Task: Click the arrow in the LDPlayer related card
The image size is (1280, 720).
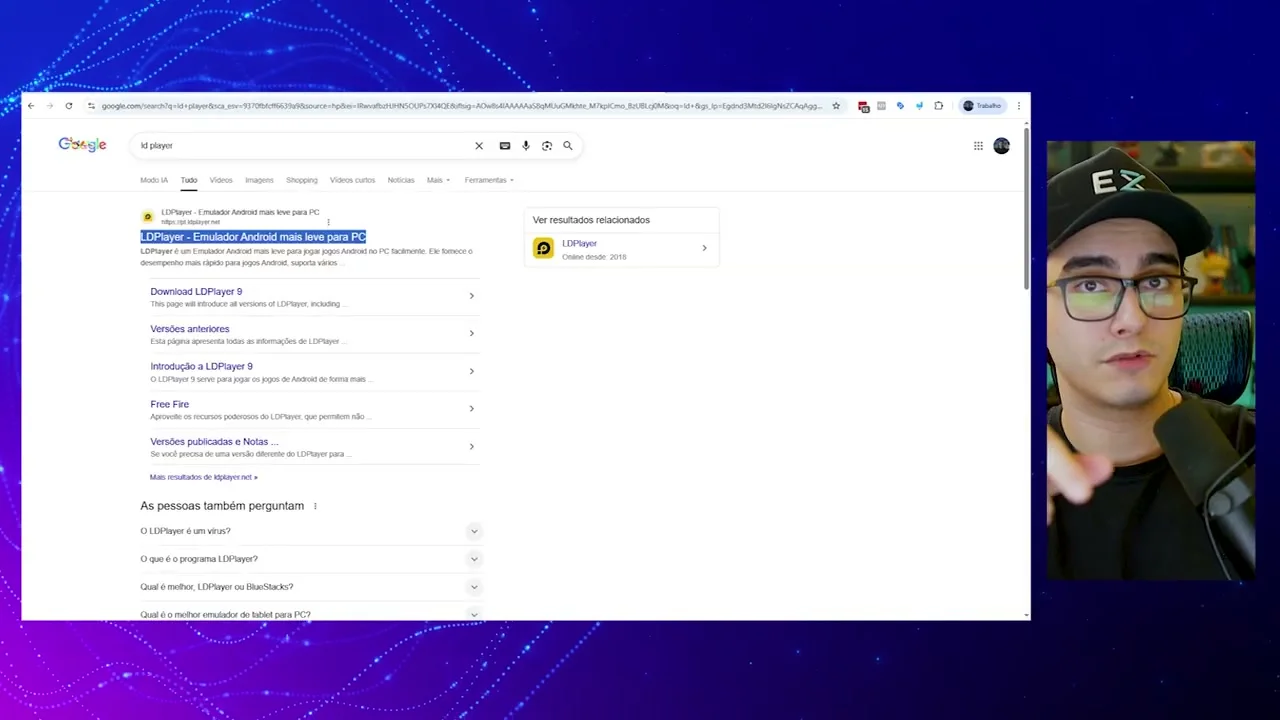Action: coord(704,248)
